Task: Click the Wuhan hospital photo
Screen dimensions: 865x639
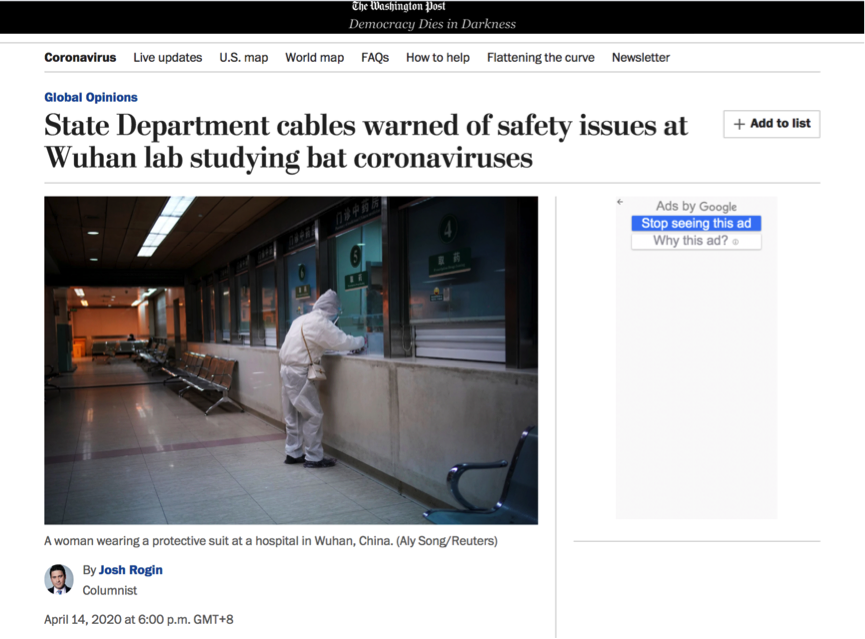Action: pyautogui.click(x=290, y=360)
